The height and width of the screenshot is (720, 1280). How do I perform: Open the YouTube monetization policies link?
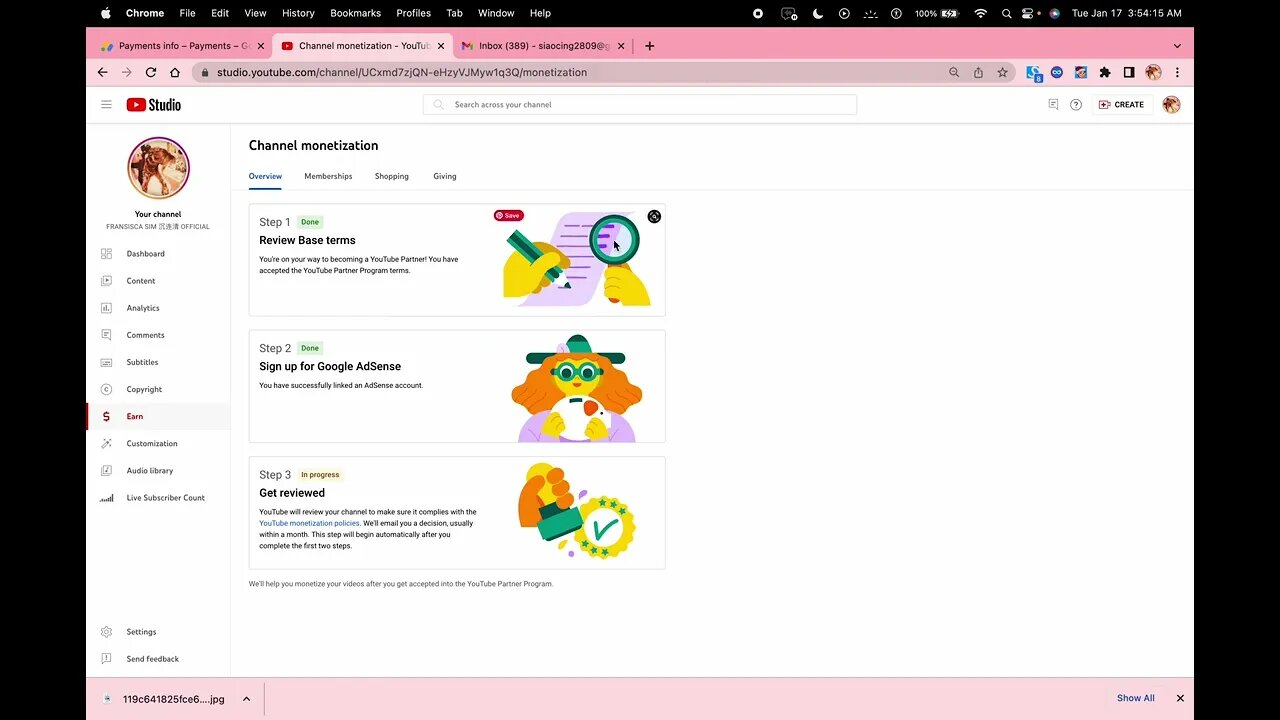pyautogui.click(x=309, y=523)
